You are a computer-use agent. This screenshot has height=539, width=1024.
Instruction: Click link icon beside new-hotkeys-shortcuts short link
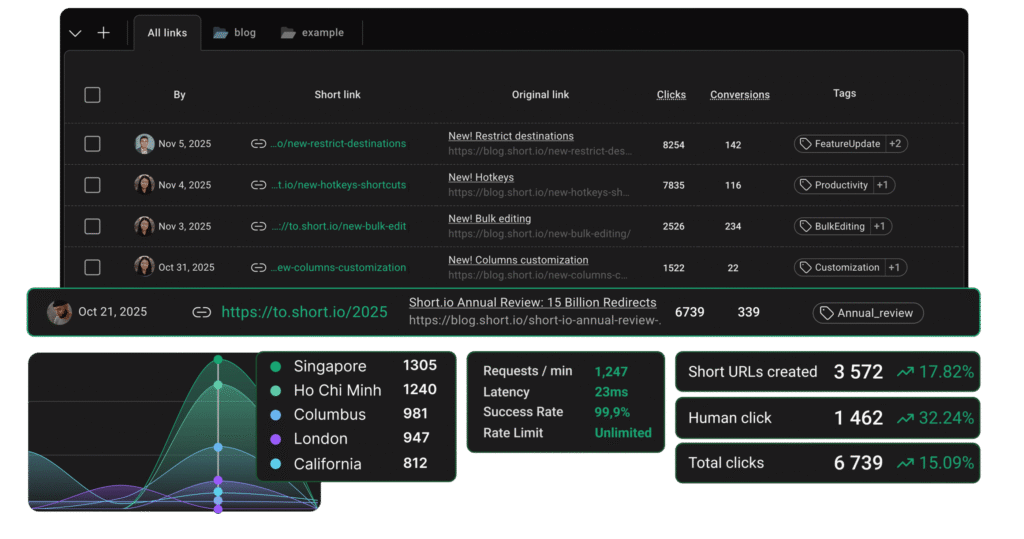pos(259,185)
